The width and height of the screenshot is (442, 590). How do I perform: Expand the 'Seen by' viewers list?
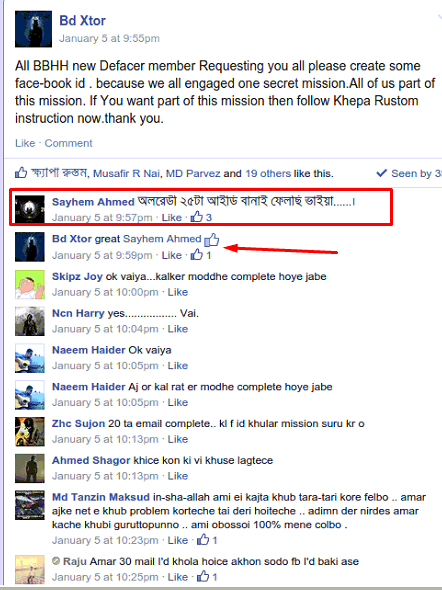(x=416, y=173)
